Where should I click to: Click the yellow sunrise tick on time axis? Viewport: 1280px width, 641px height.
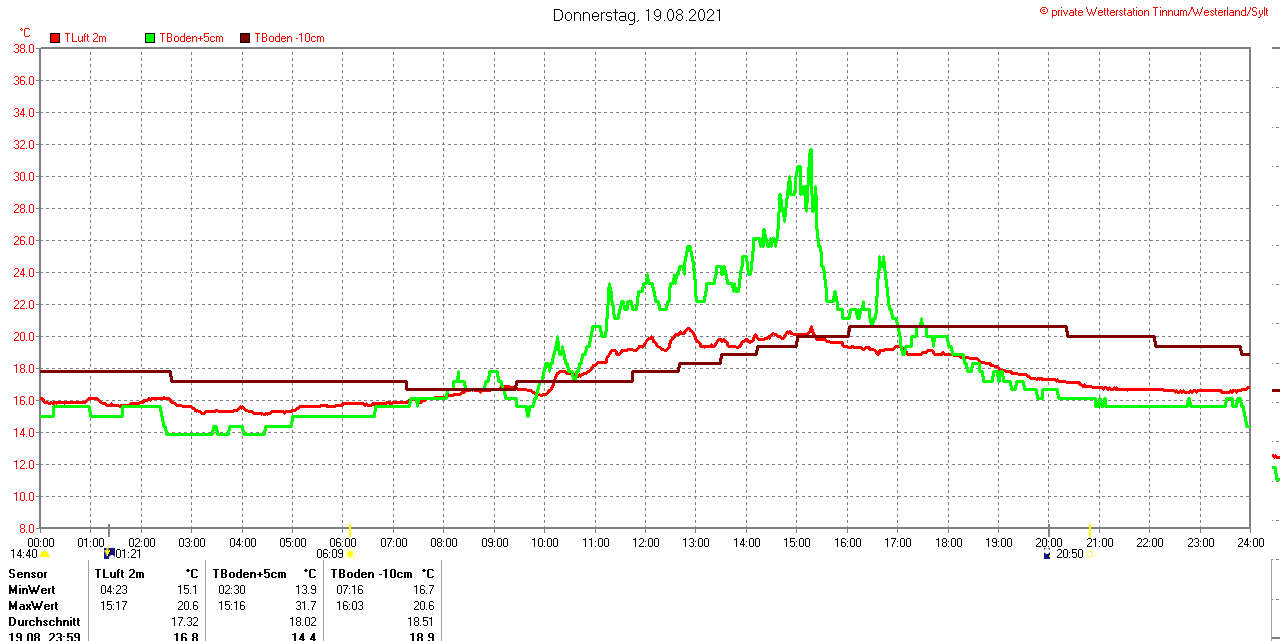(350, 527)
